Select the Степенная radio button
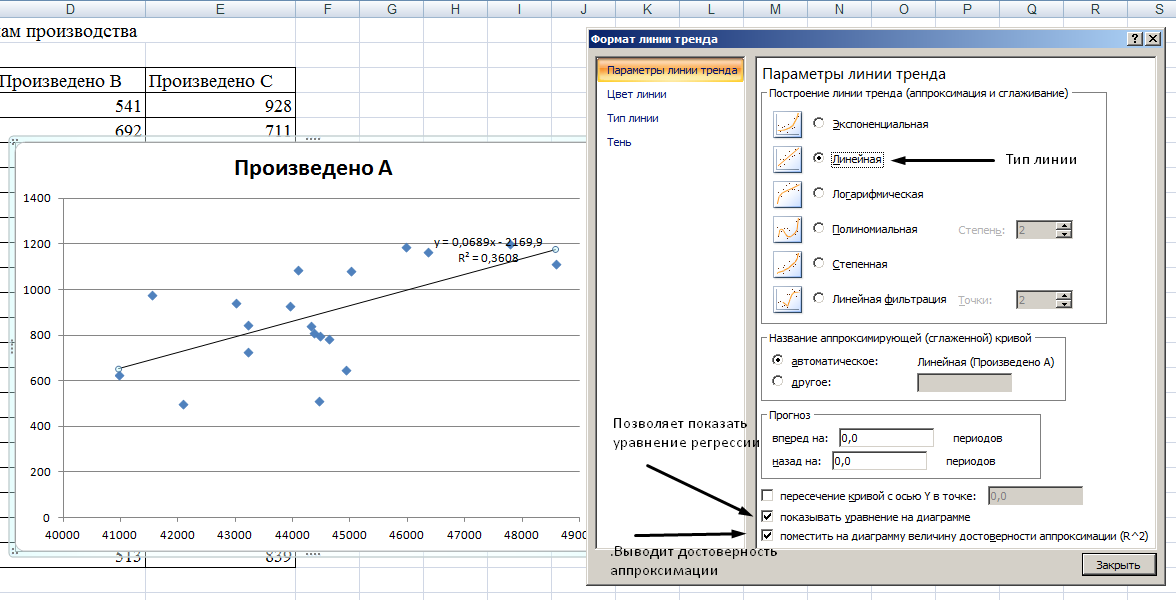The image size is (1176, 600). (x=818, y=263)
